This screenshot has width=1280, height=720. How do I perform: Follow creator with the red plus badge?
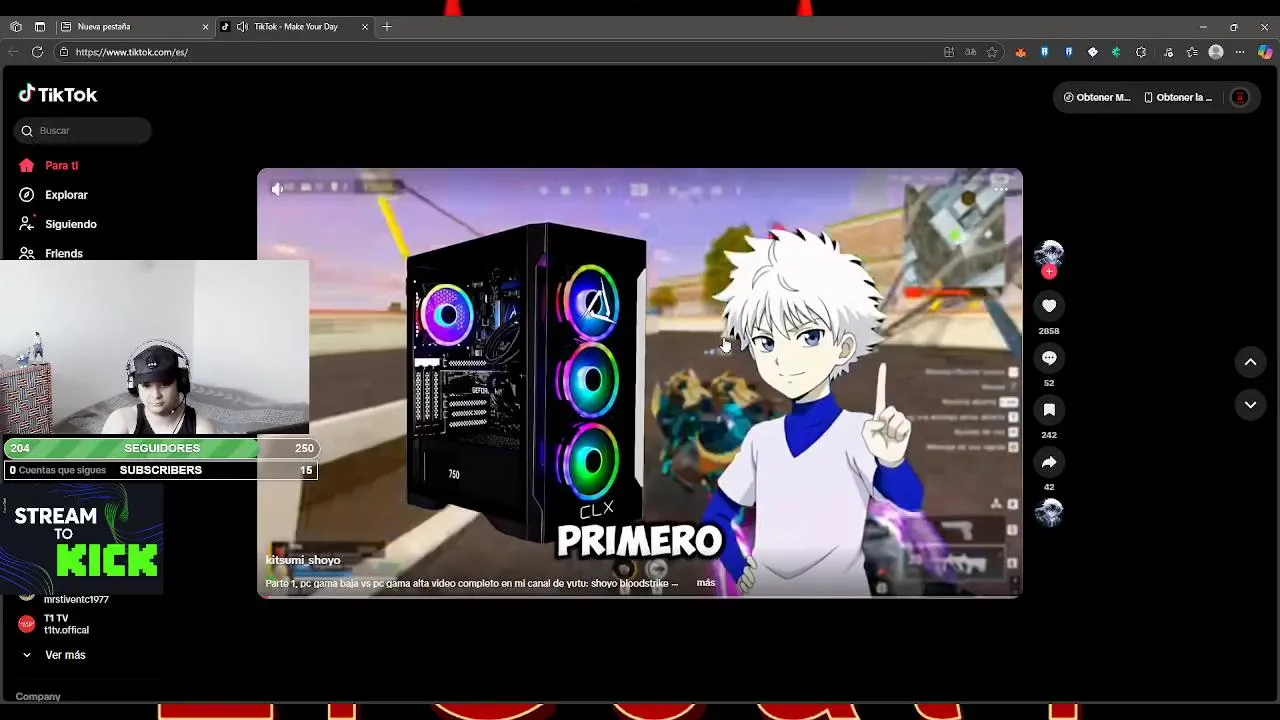(x=1049, y=272)
